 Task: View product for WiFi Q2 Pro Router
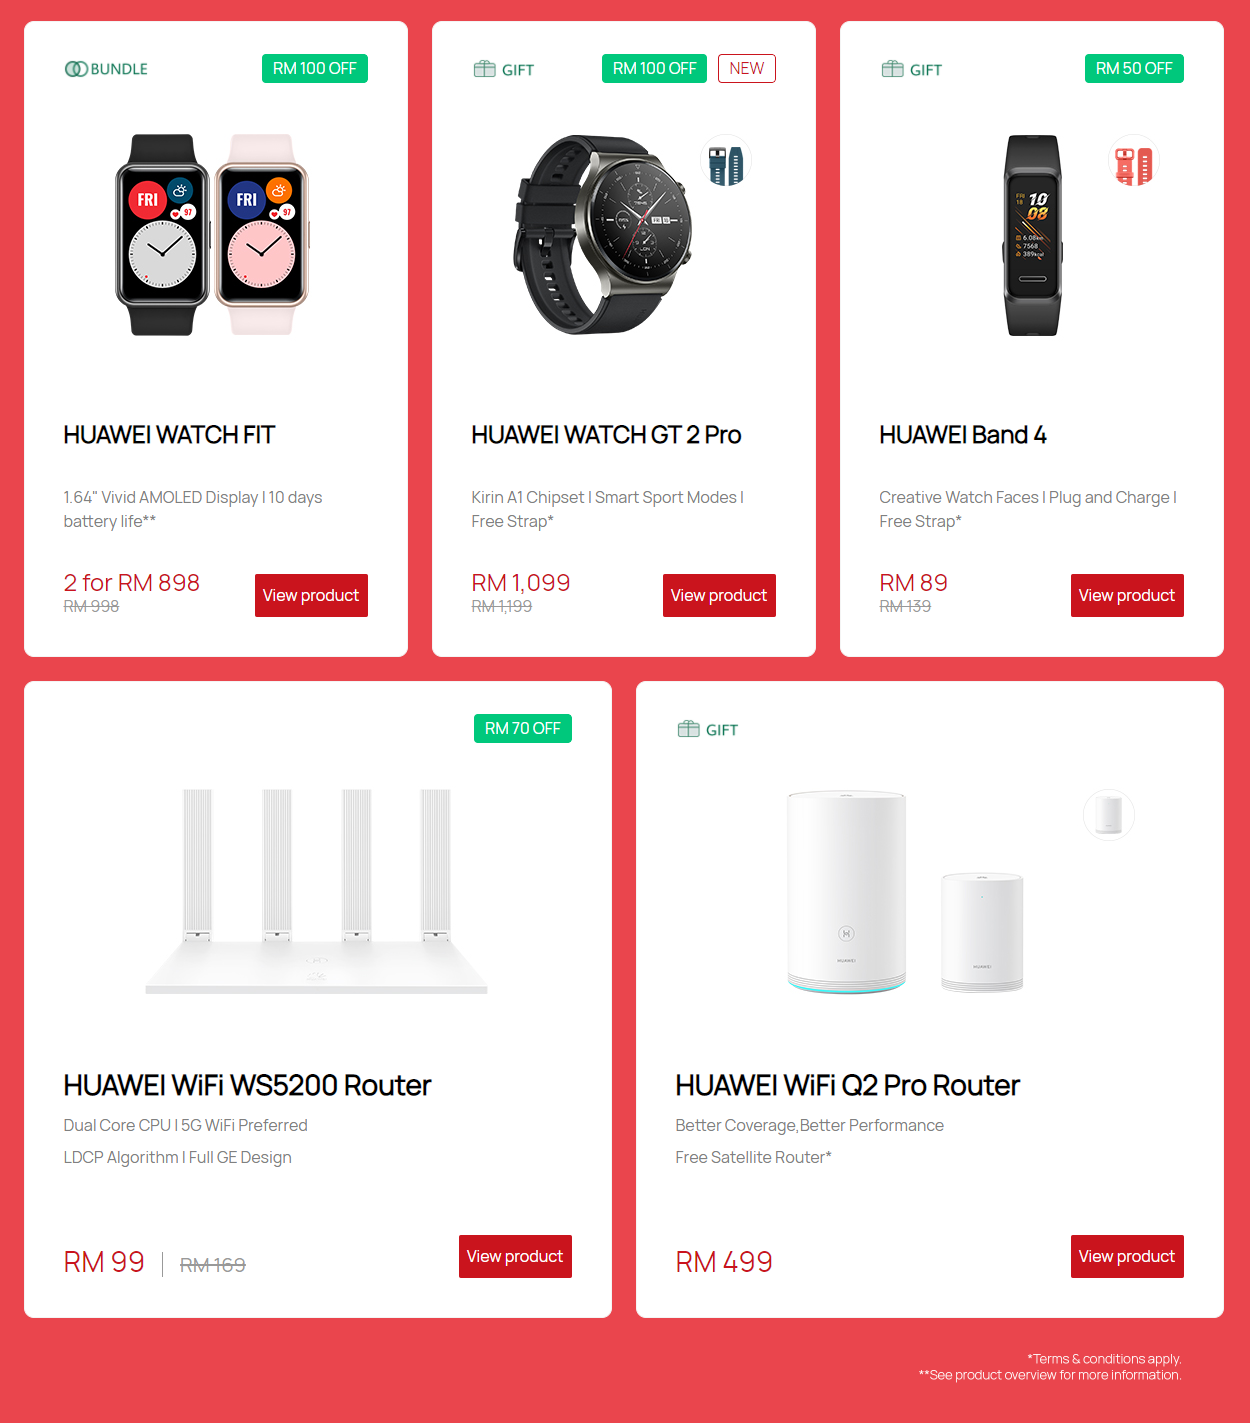point(1127,1256)
